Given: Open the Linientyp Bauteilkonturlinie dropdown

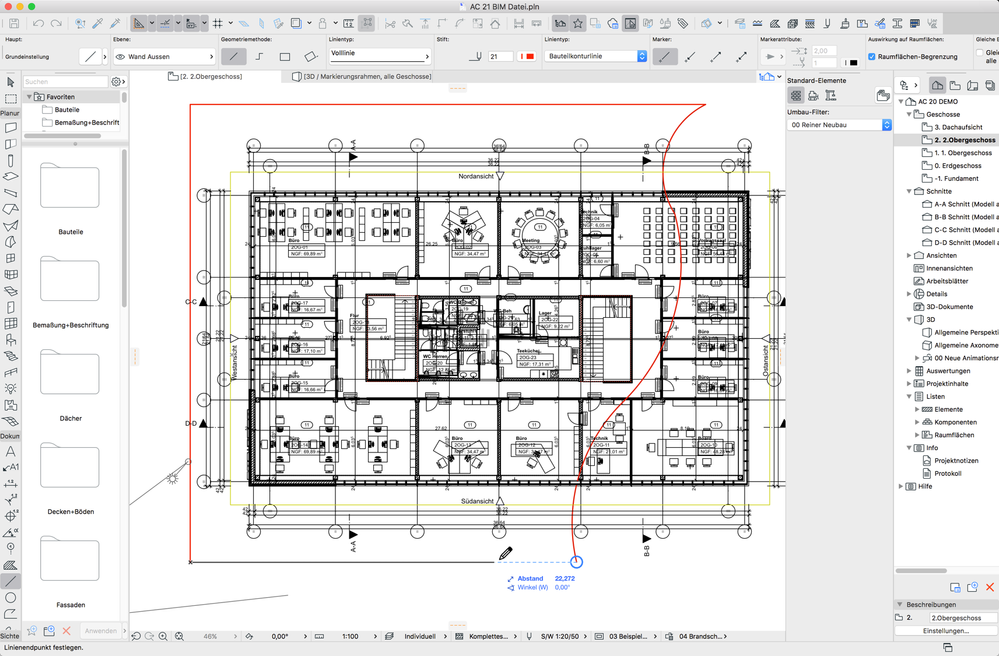Looking at the screenshot, I should pyautogui.click(x=596, y=56).
